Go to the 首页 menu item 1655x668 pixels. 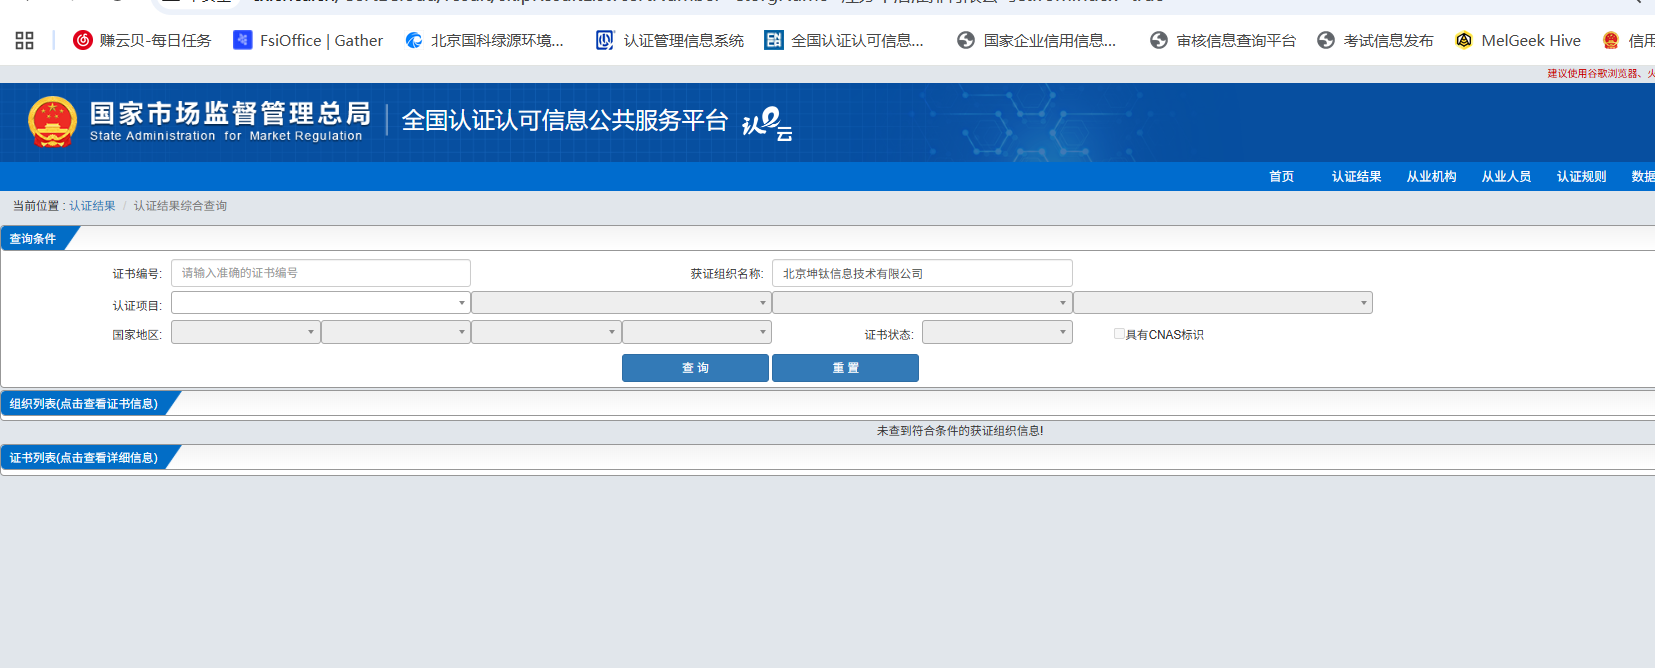click(1281, 177)
